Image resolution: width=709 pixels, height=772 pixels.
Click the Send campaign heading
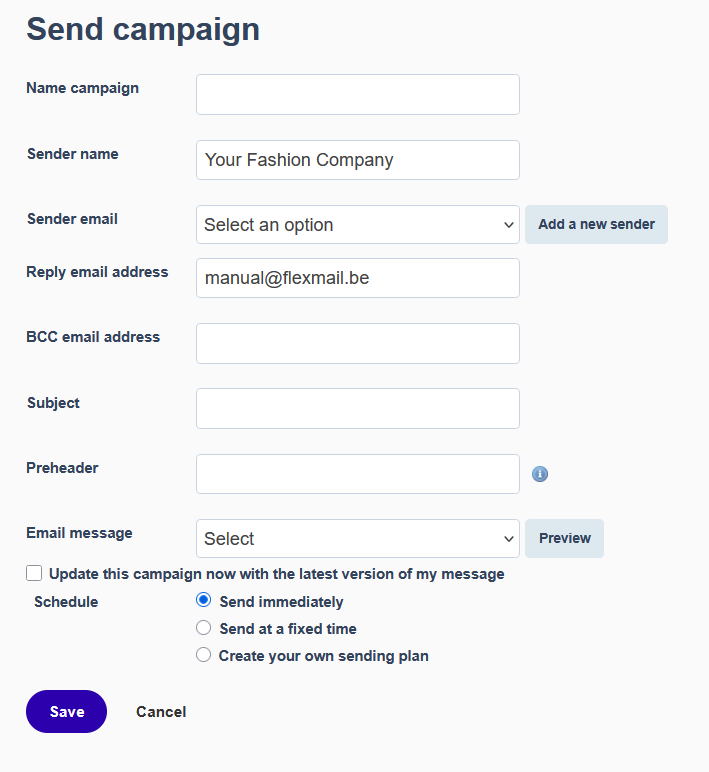pos(143,29)
